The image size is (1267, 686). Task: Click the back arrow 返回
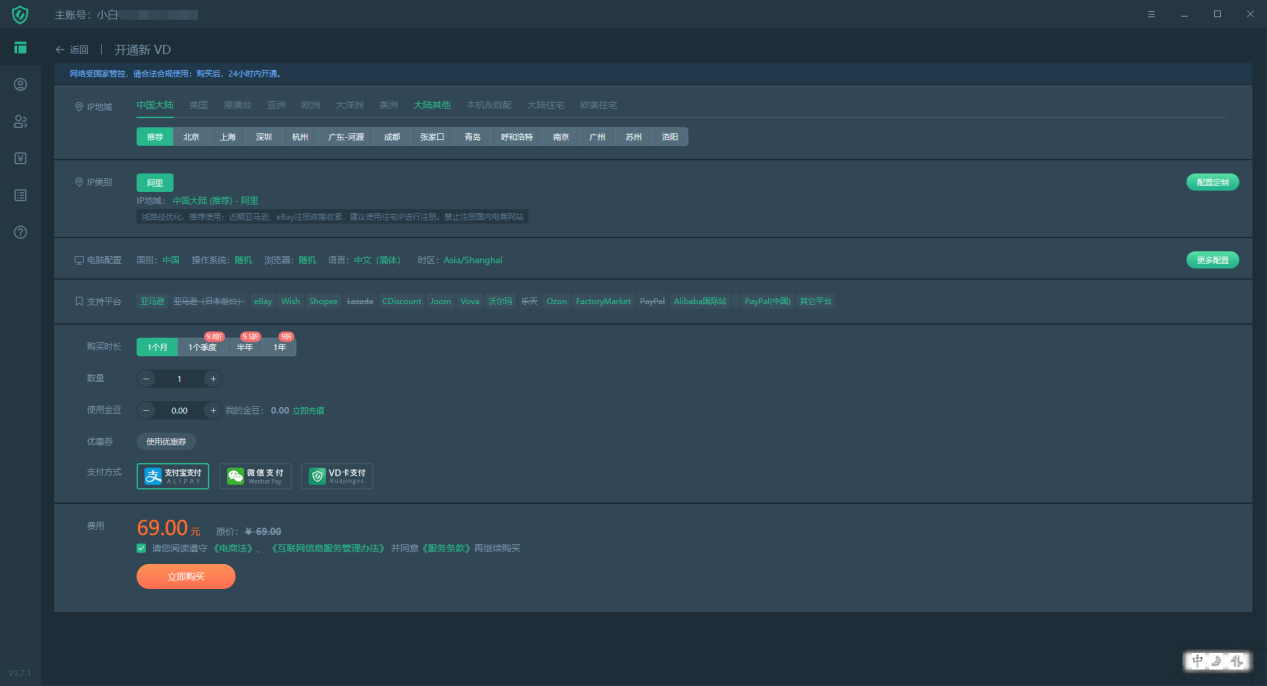[x=72, y=49]
